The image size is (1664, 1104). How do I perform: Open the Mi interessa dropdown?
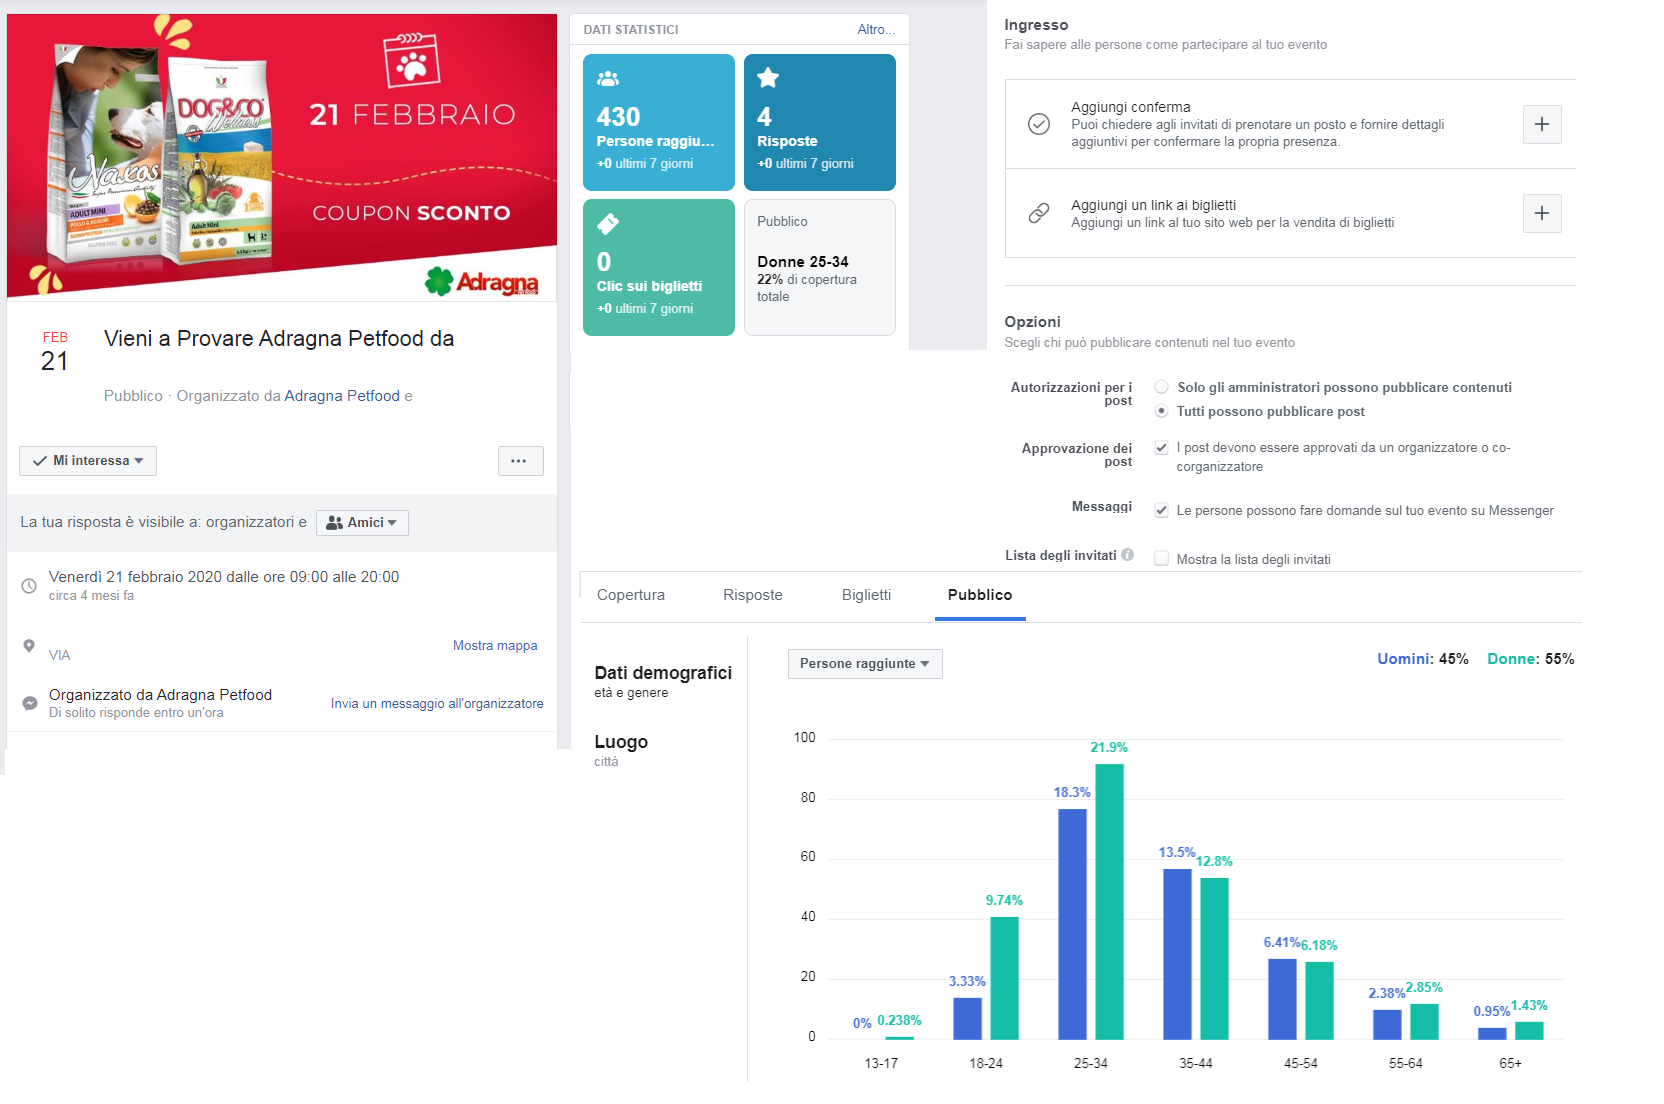click(x=88, y=461)
